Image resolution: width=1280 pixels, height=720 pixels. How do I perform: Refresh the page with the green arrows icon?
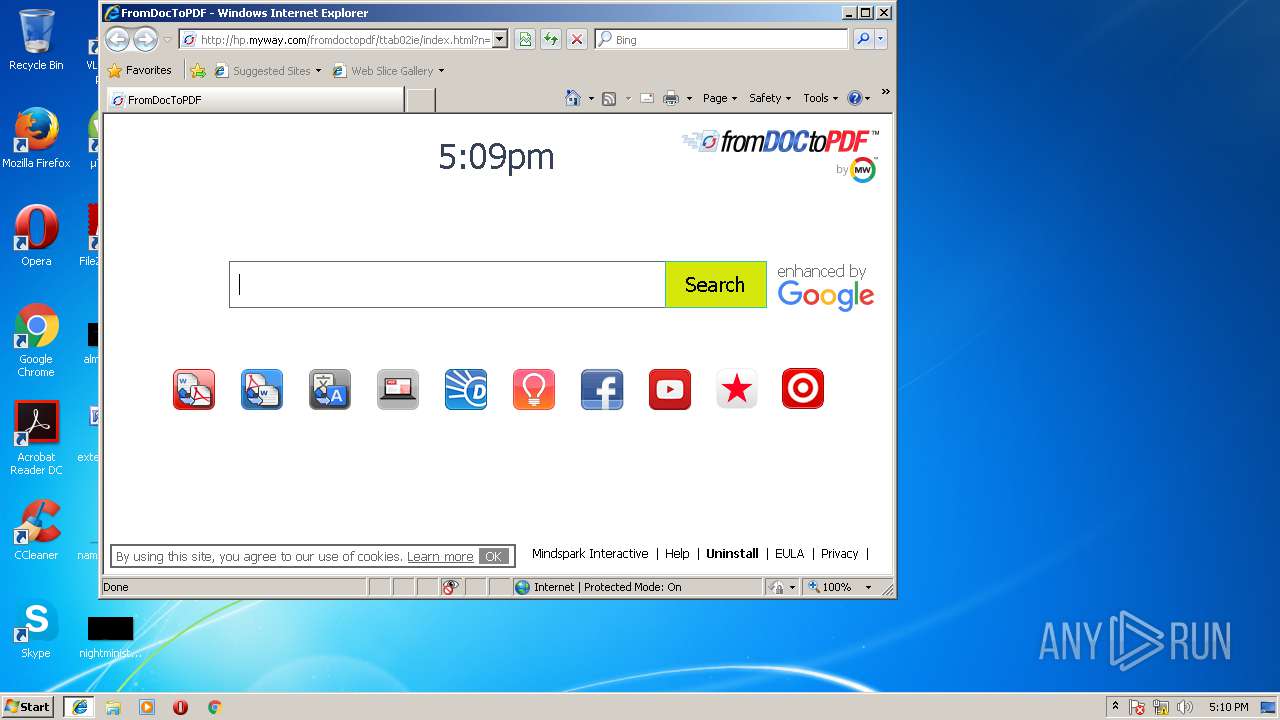pos(551,39)
